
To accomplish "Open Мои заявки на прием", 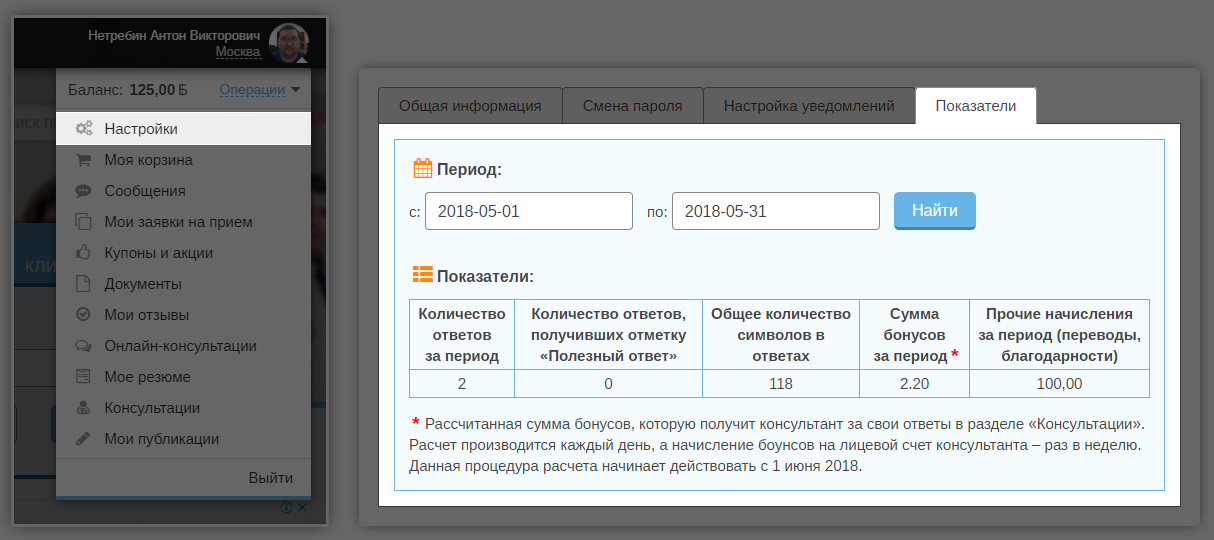I will click(x=178, y=222).
